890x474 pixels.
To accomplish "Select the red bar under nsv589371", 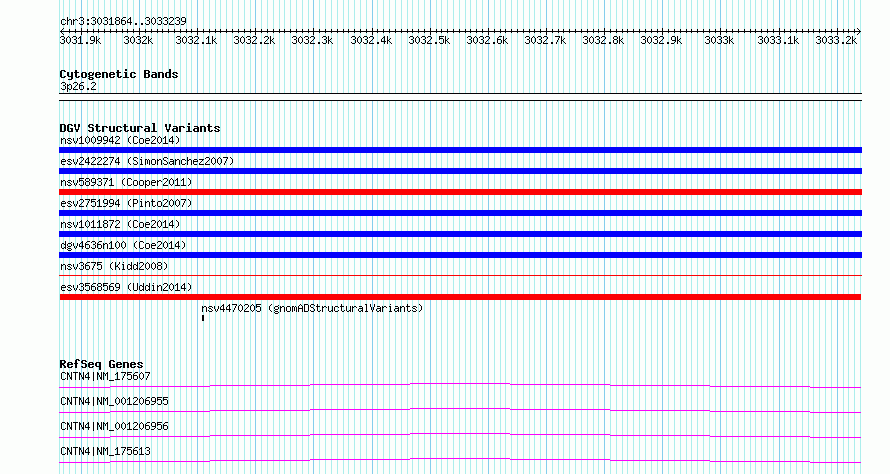I will 460,192.
